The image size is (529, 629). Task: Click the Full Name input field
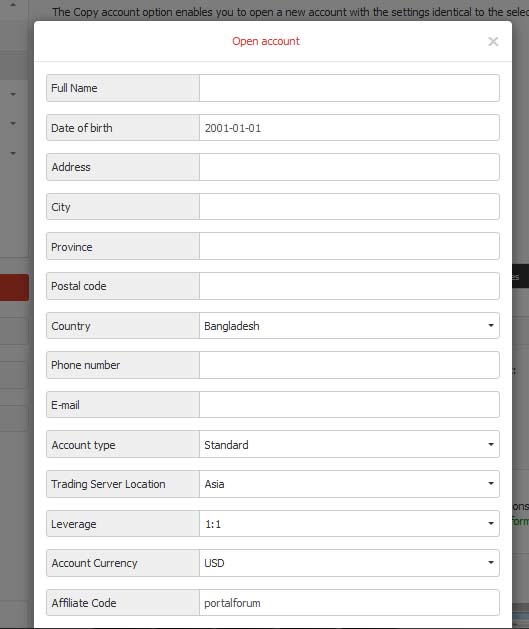tap(349, 88)
